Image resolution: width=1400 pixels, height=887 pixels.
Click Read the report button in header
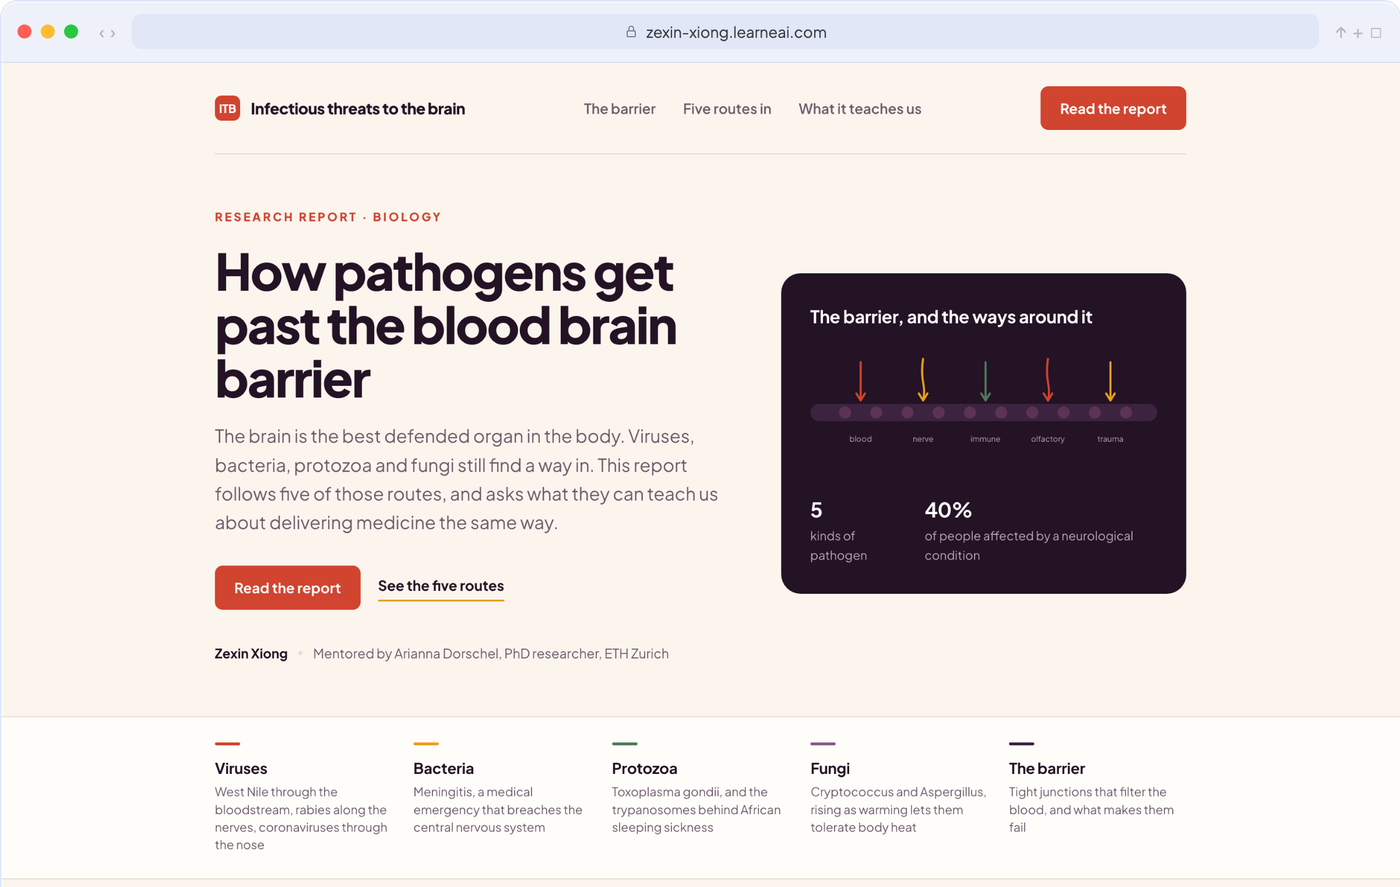(x=1113, y=108)
